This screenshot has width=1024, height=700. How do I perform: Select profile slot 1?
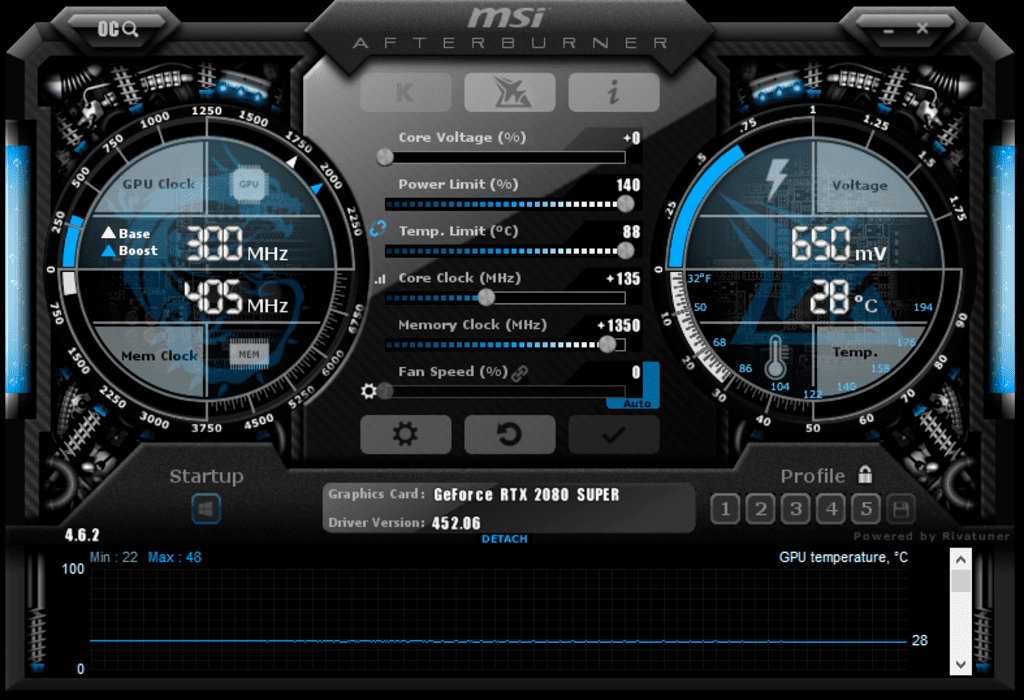tap(724, 509)
